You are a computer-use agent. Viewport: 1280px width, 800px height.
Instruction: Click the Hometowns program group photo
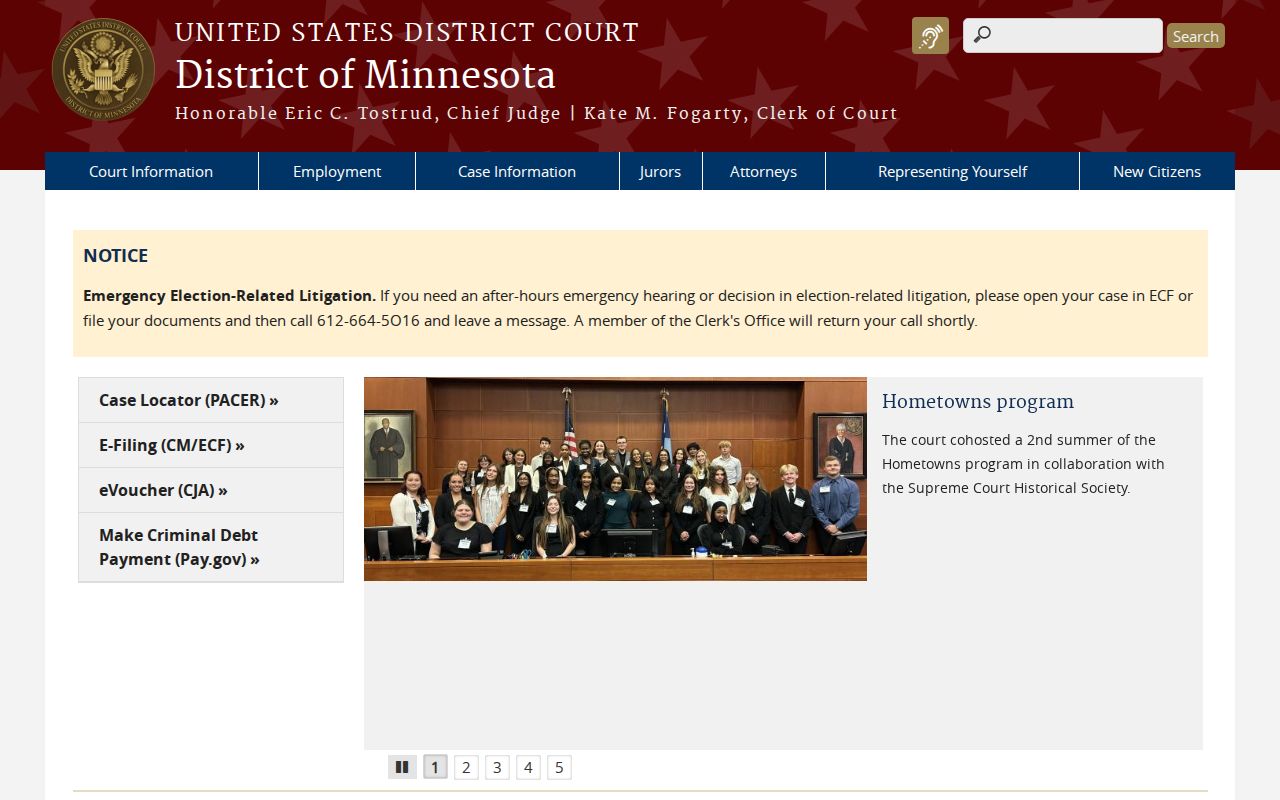pyautogui.click(x=615, y=479)
